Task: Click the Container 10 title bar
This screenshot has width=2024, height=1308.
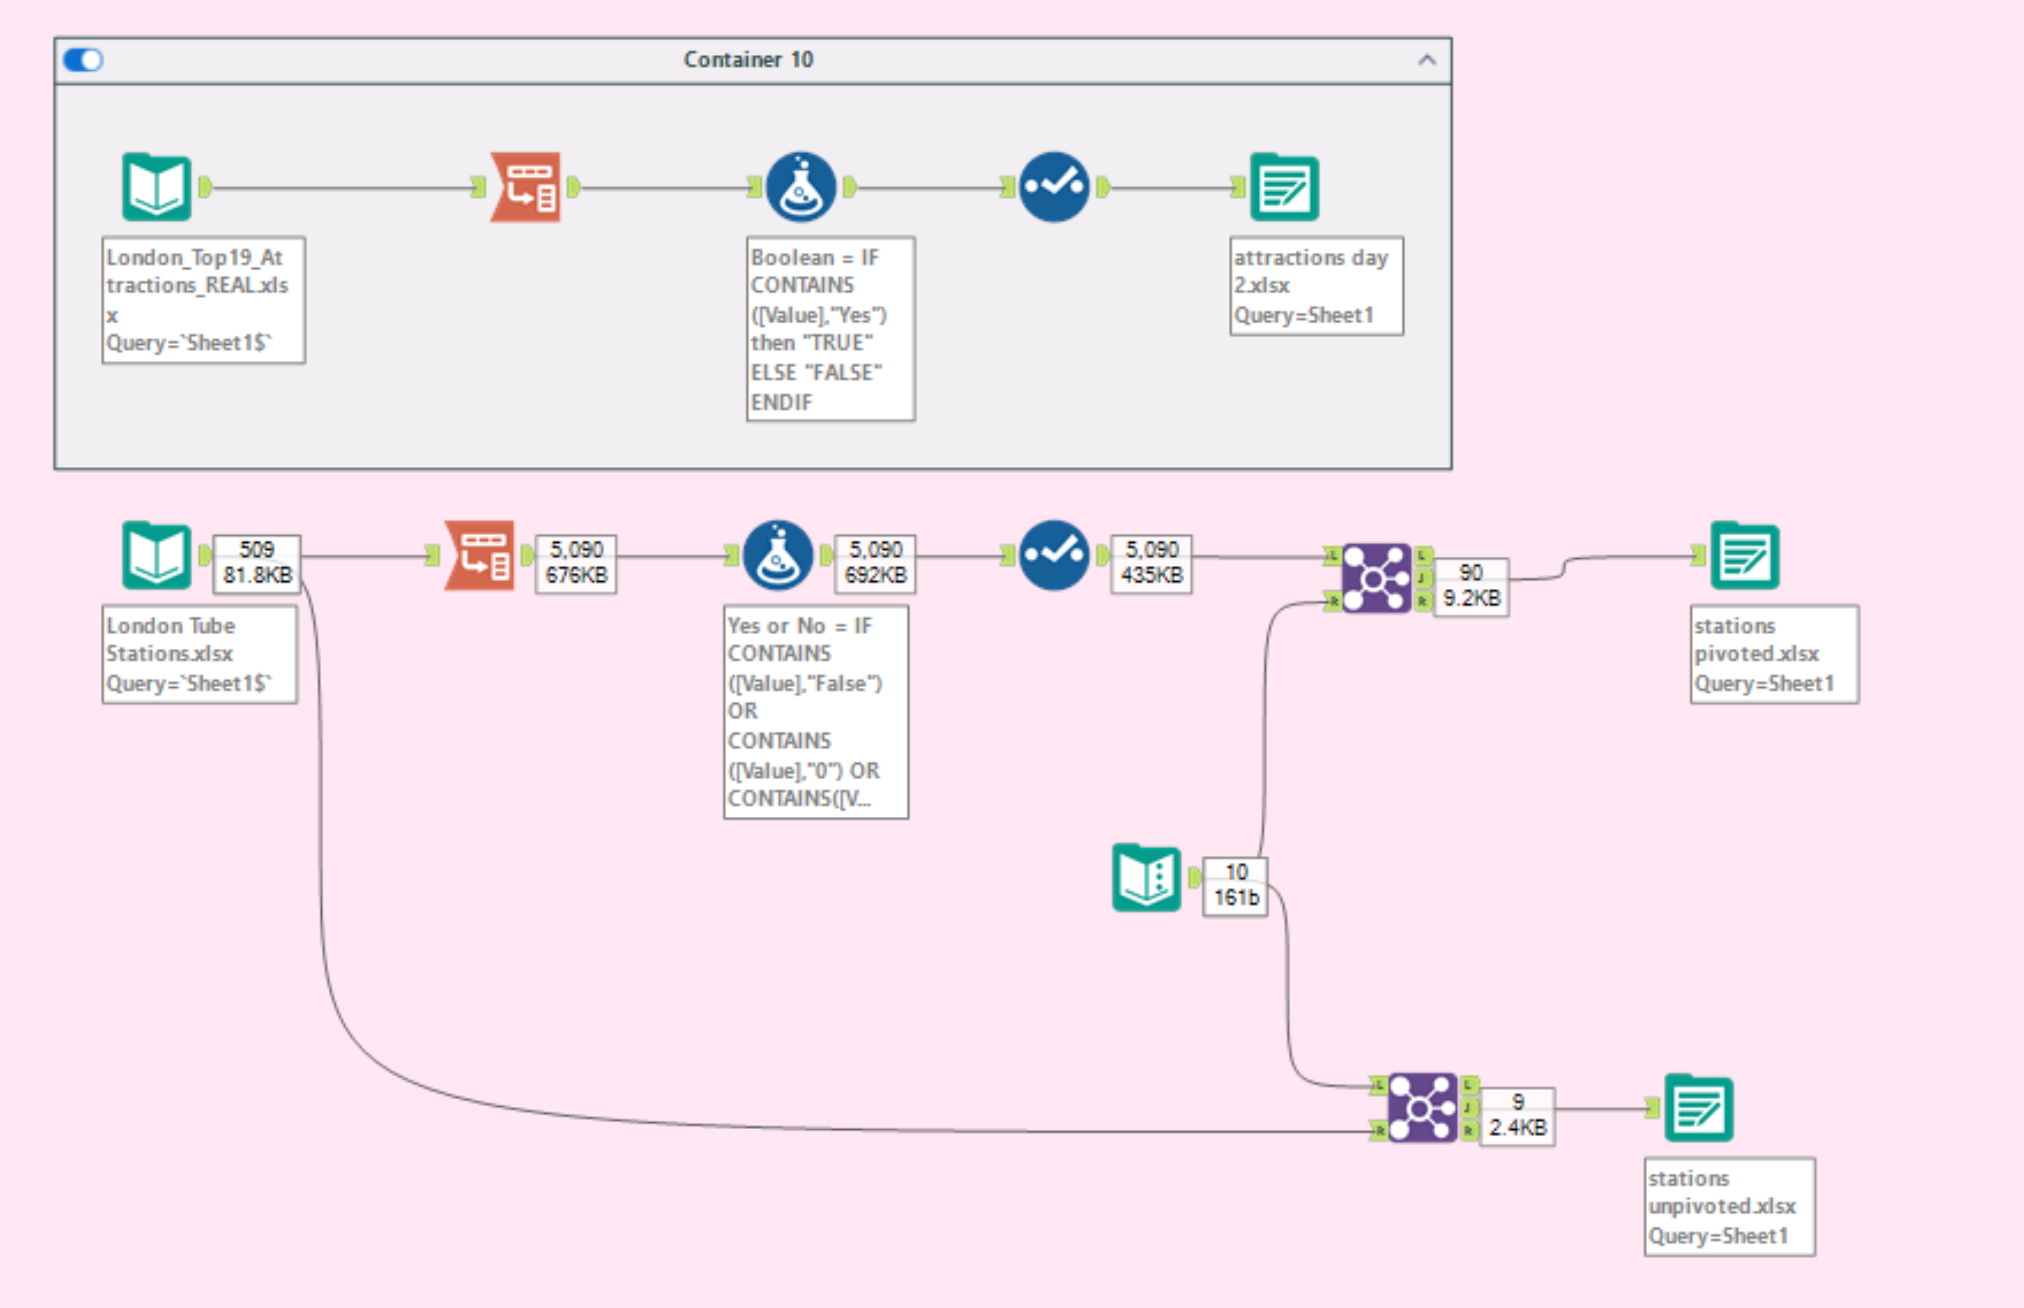Action: pyautogui.click(x=748, y=60)
